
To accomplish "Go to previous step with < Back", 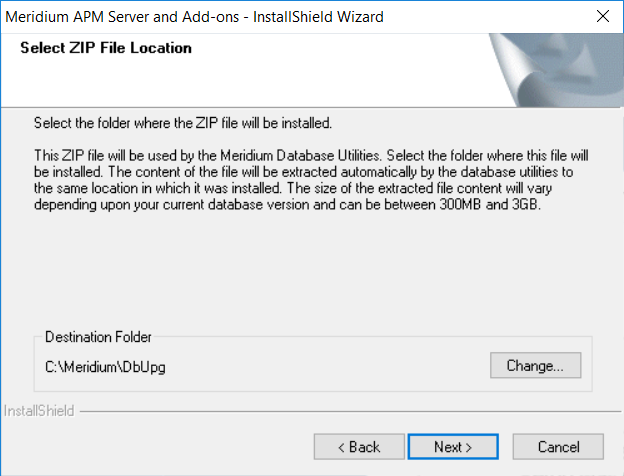I will point(359,447).
